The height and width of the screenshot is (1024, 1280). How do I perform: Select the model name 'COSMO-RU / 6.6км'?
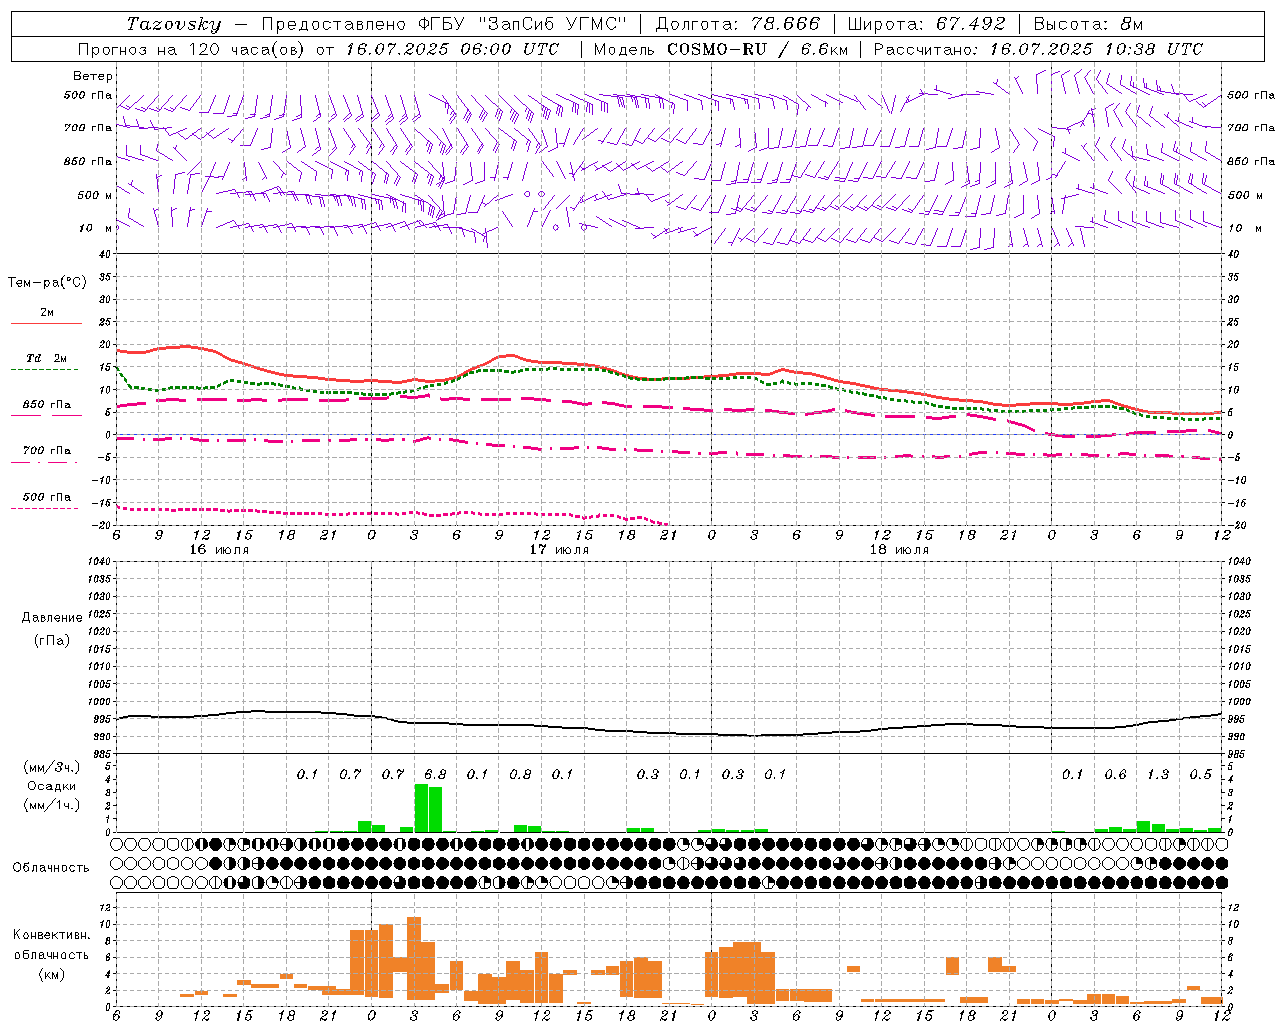click(757, 49)
